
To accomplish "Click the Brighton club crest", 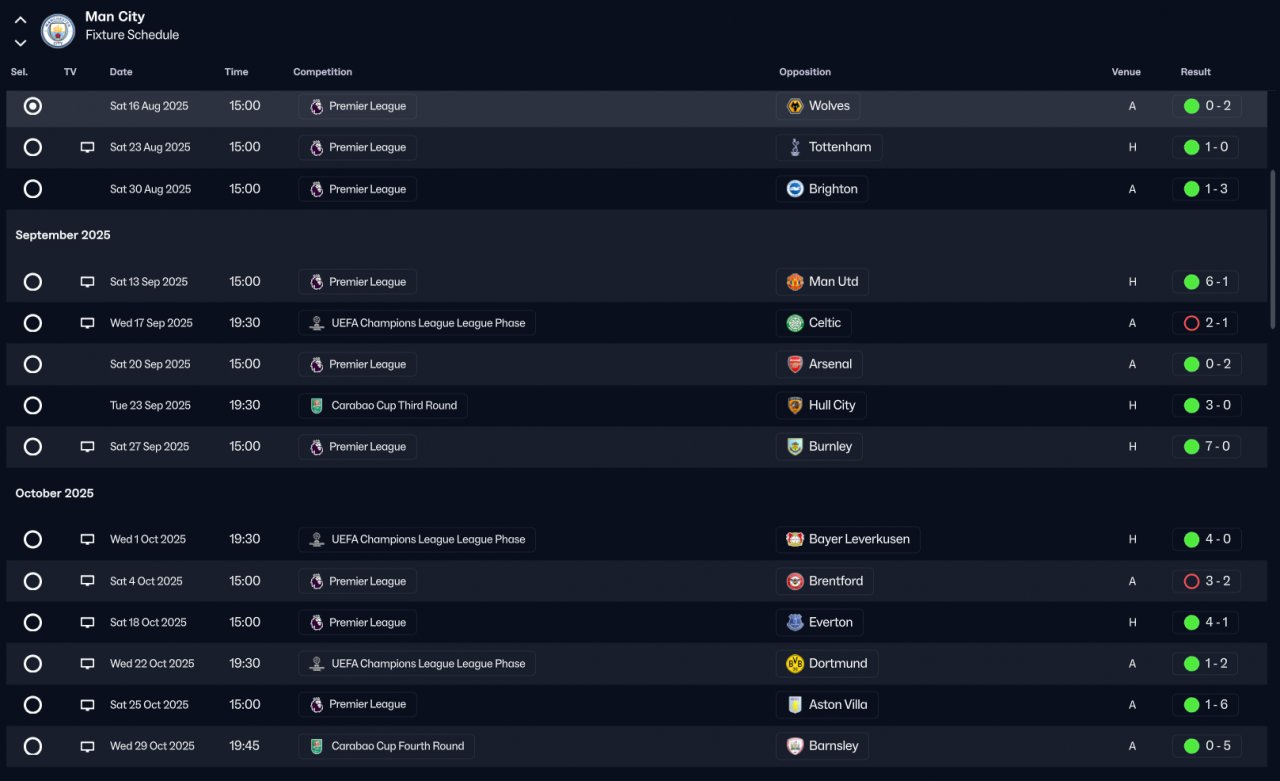I will pyautogui.click(x=795, y=189).
